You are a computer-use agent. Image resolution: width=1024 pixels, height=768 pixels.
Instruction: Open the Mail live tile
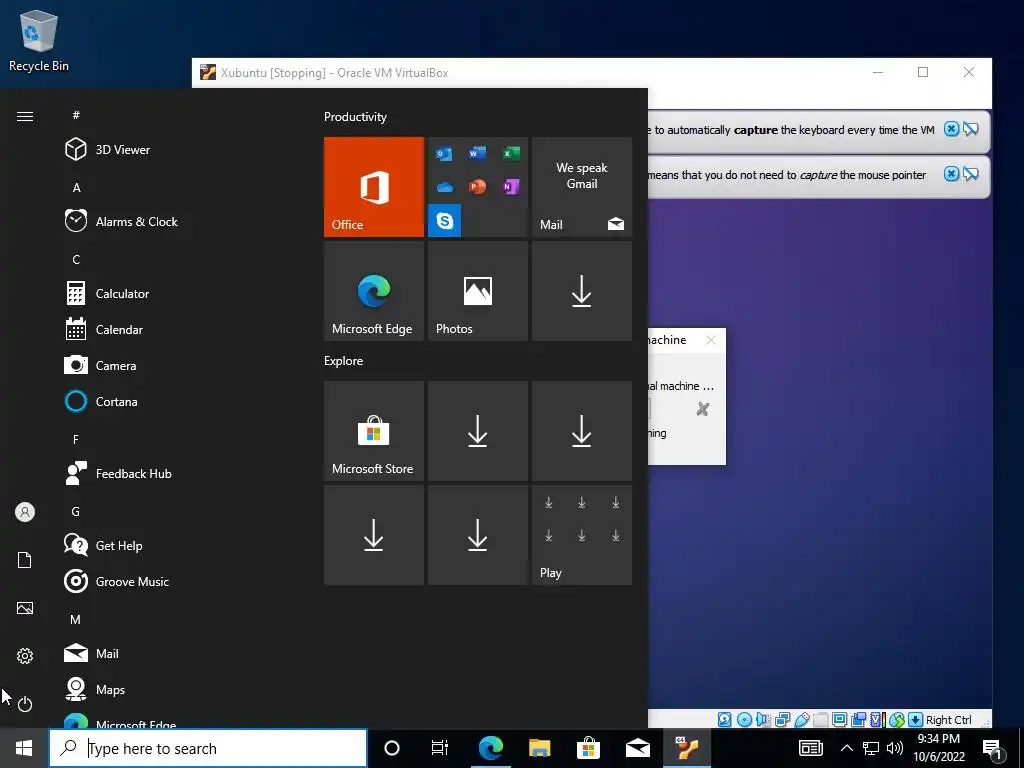tap(582, 187)
